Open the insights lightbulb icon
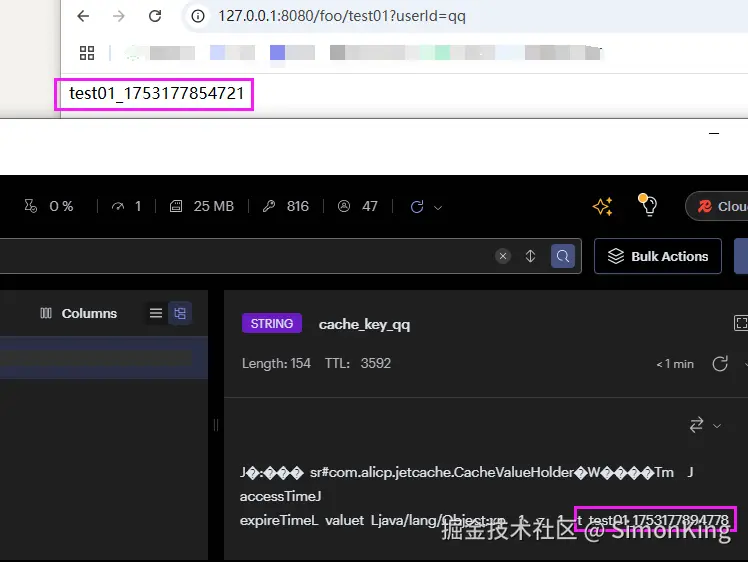This screenshot has width=748, height=562. 647,205
